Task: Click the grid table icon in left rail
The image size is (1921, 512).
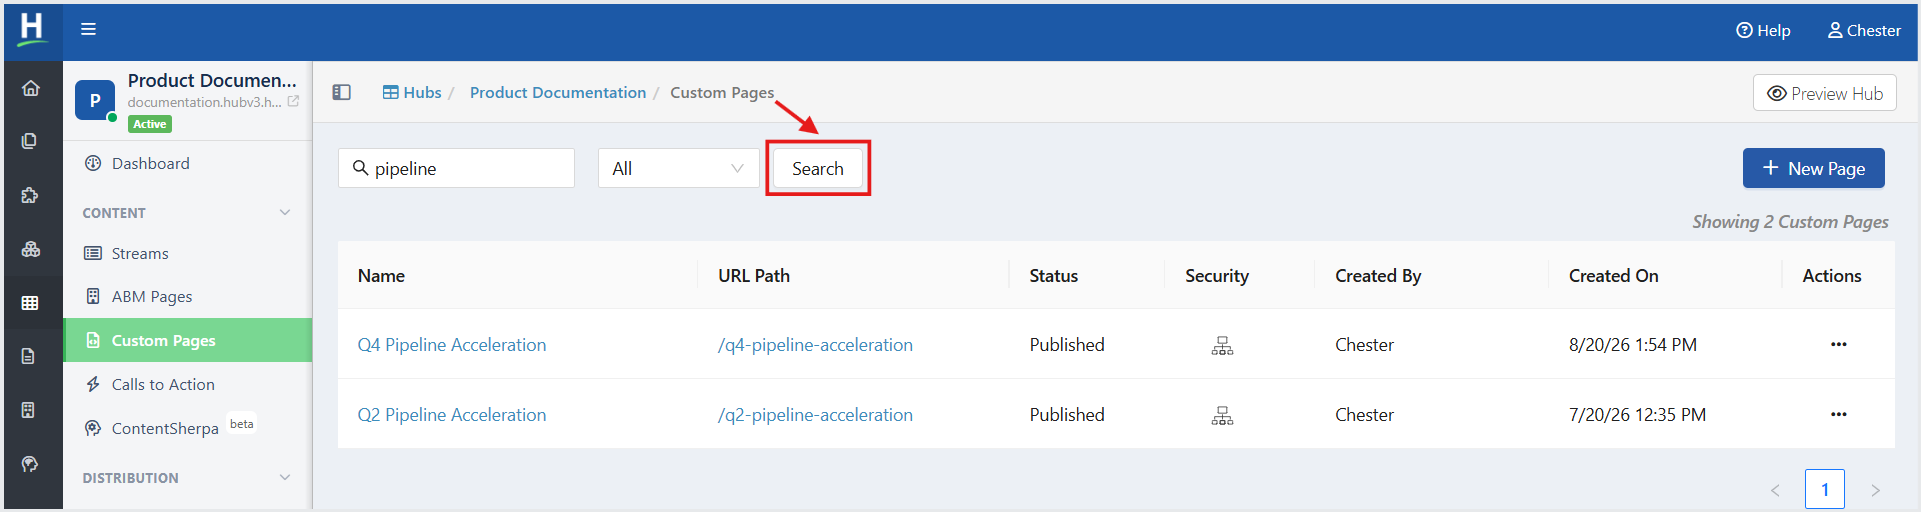Action: pos(30,302)
